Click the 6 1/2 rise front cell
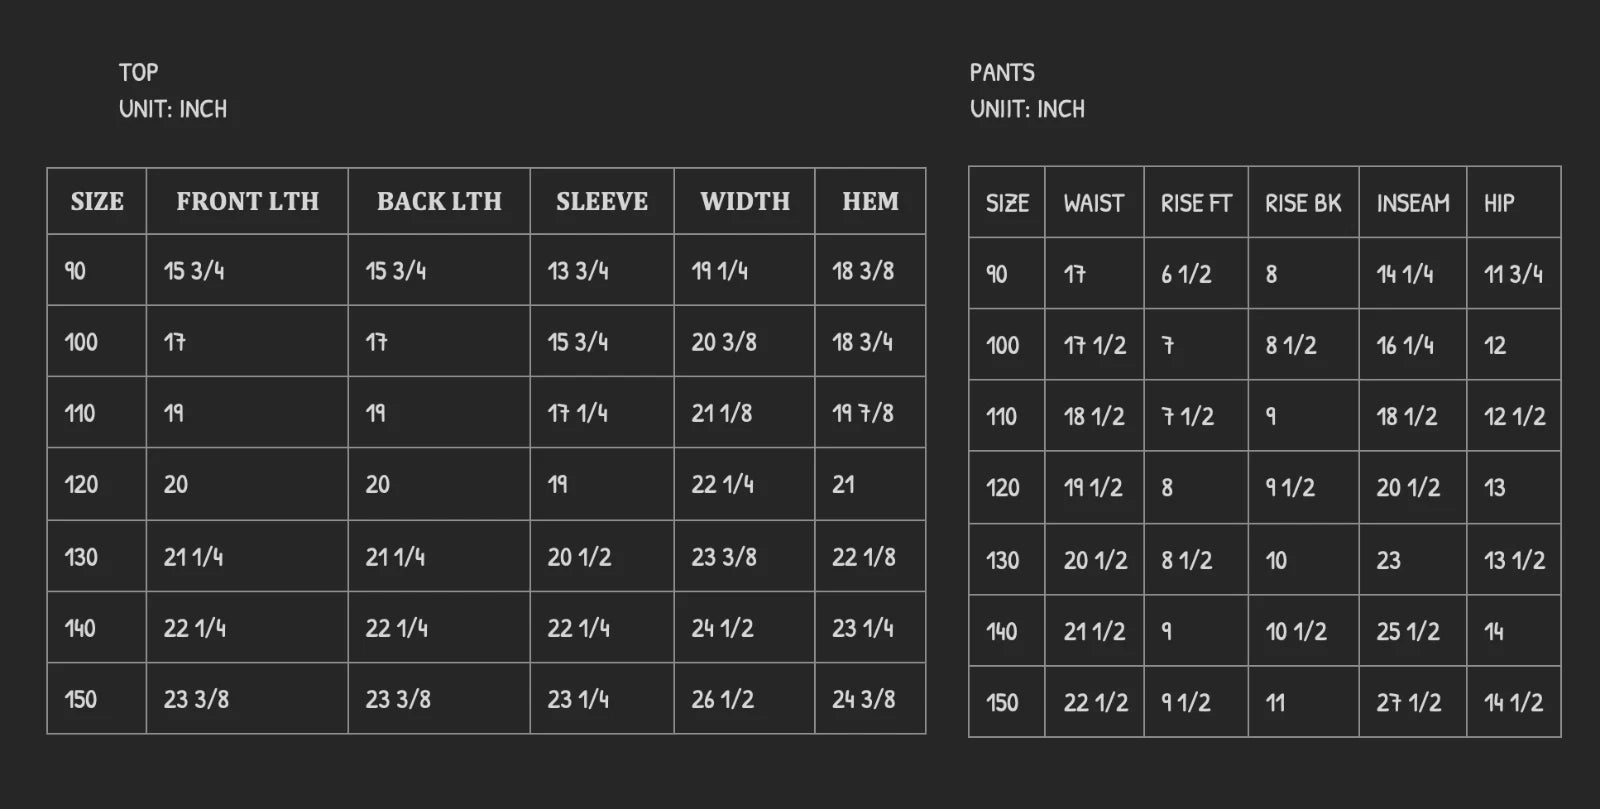1600x809 pixels. pos(1186,274)
